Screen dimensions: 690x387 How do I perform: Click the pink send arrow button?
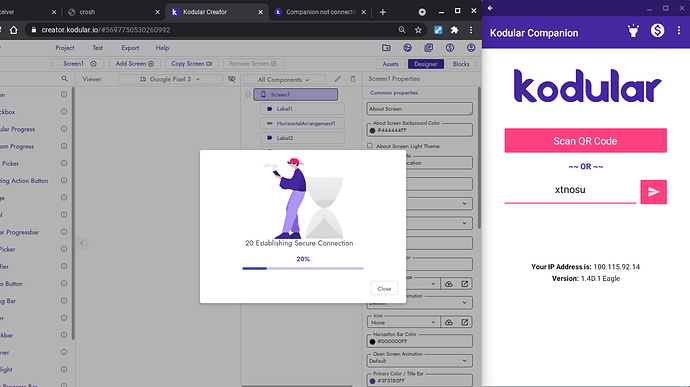[653, 192]
